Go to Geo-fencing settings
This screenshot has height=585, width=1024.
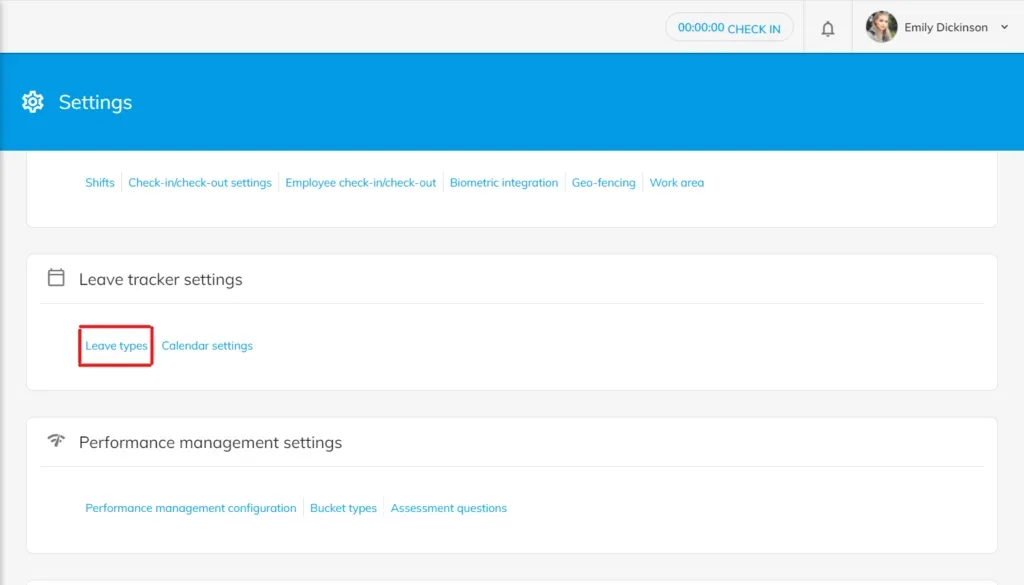[603, 183]
